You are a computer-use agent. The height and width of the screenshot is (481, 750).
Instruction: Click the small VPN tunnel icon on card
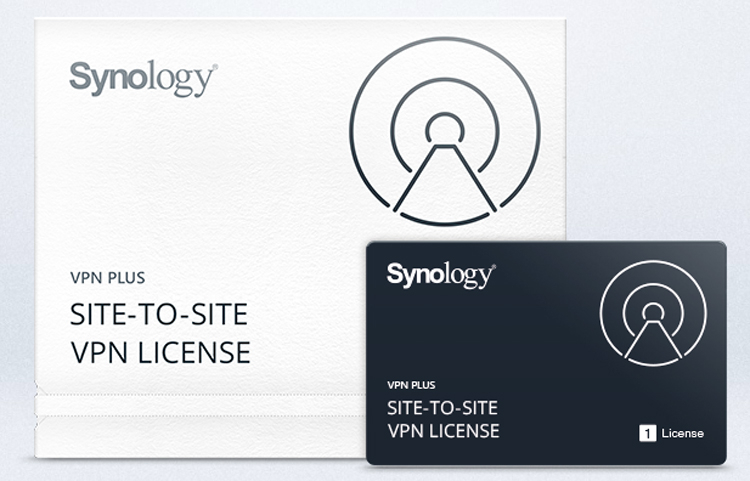653,313
